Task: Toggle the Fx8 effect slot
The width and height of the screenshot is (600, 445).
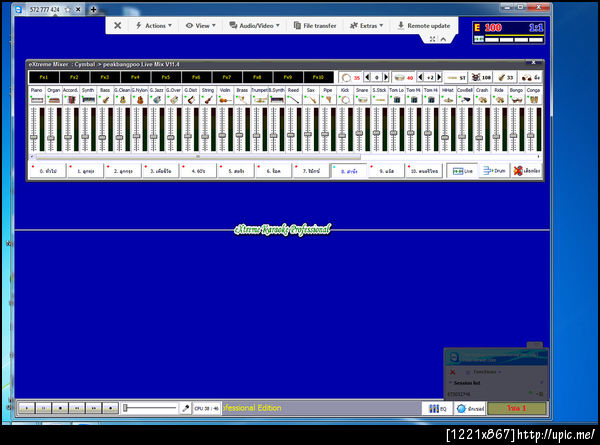Action: [x=257, y=77]
